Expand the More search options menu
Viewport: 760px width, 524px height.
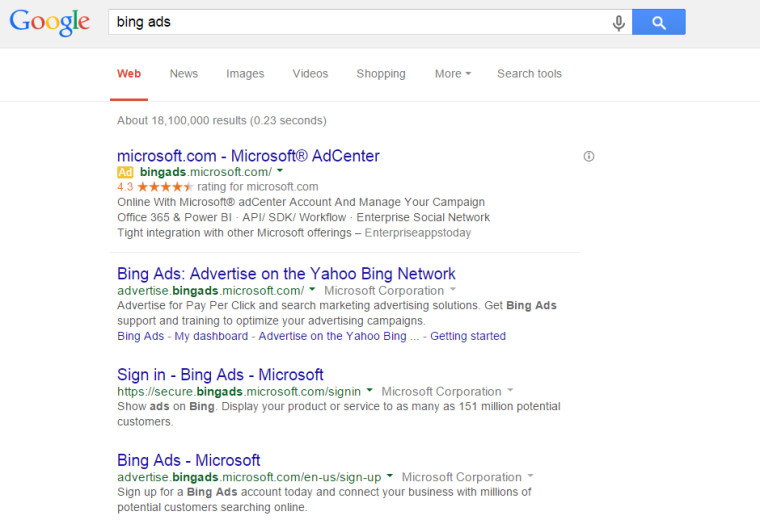point(452,74)
